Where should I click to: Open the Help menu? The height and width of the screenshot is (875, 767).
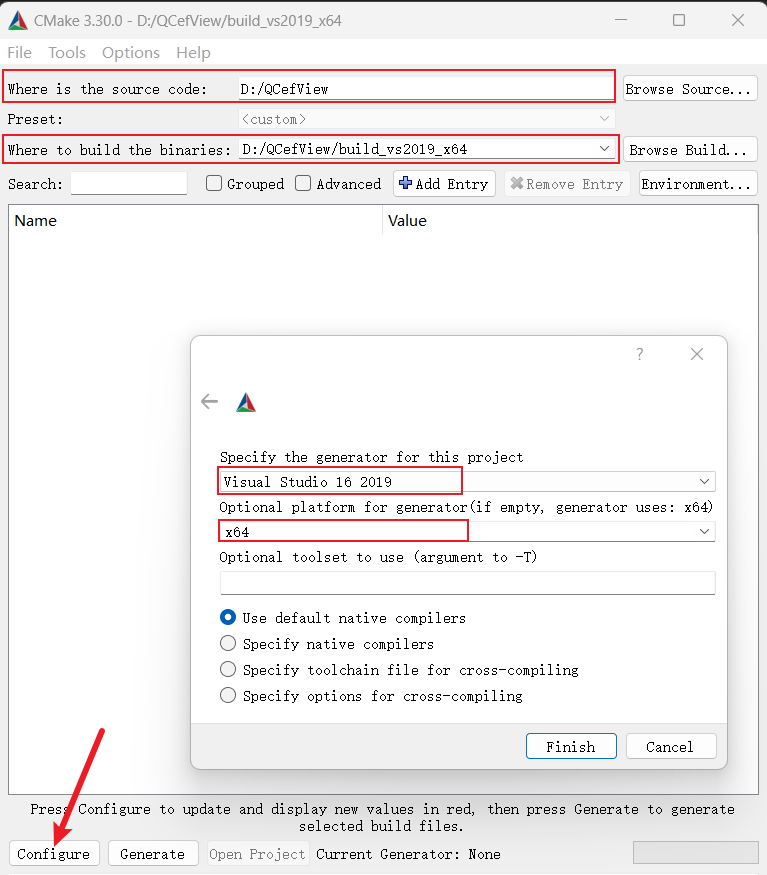pyautogui.click(x=193, y=52)
